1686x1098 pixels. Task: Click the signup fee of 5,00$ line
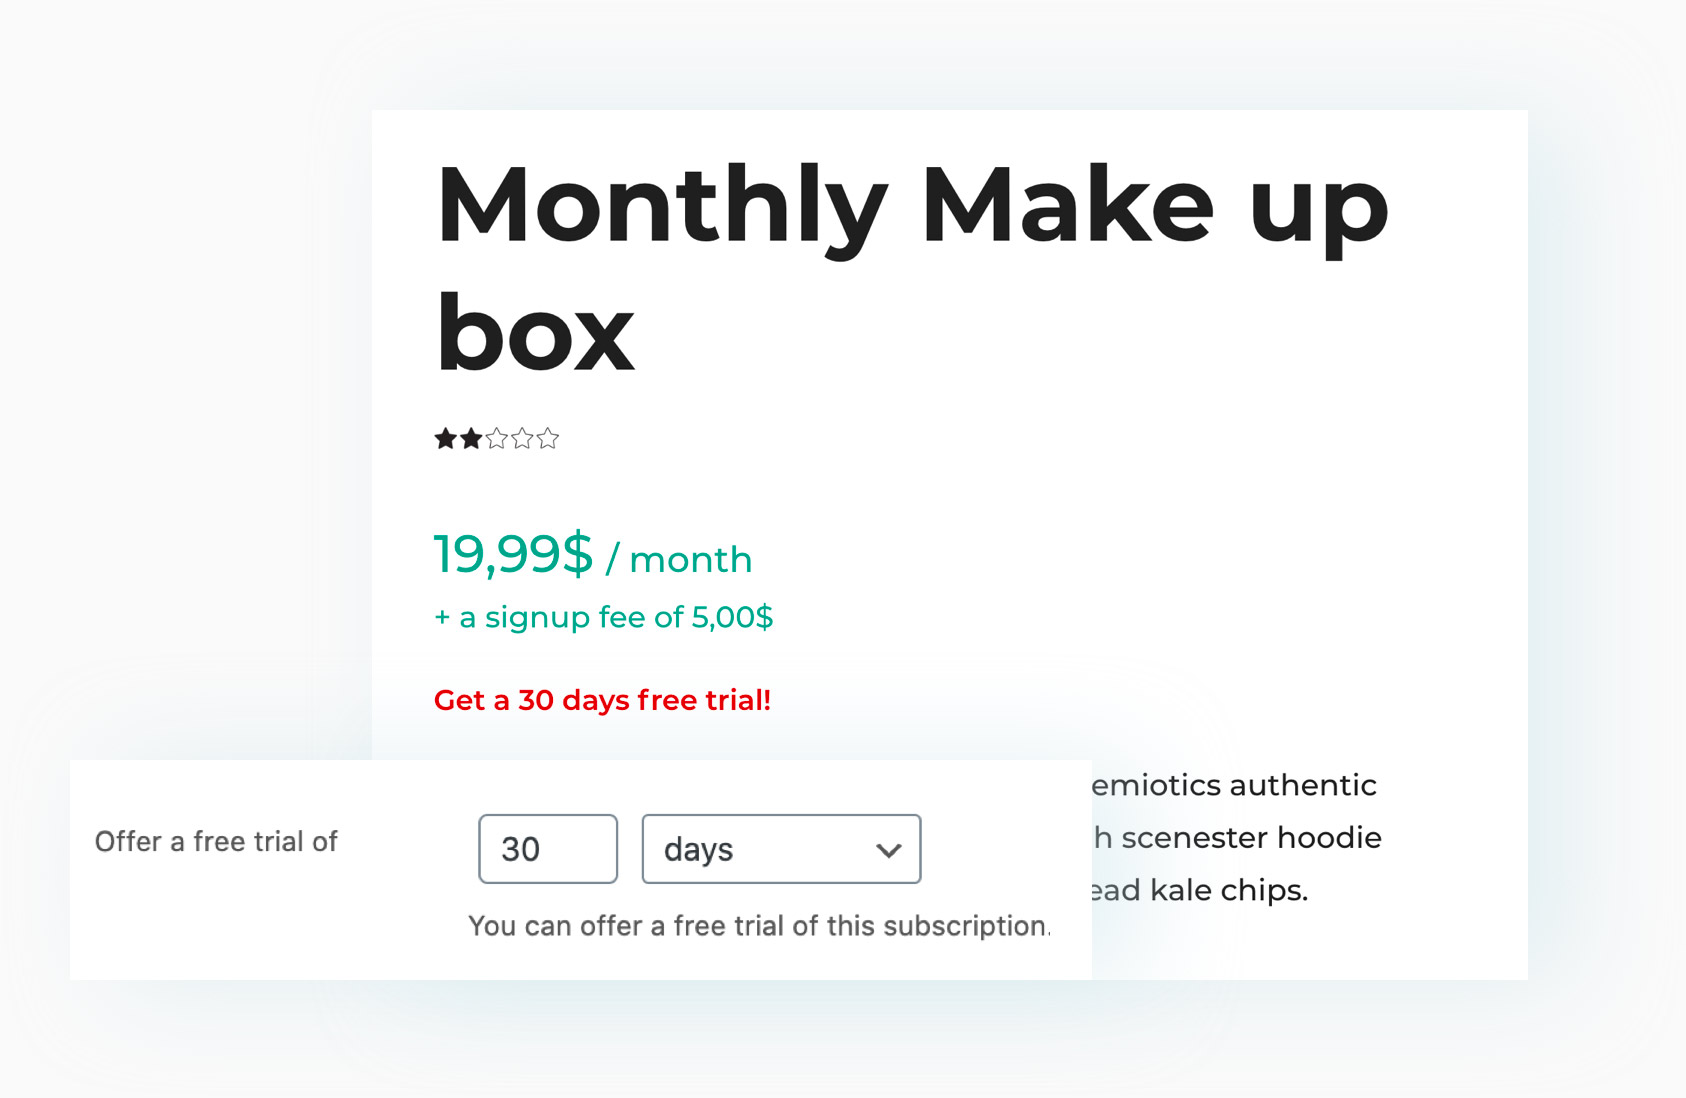point(603,617)
